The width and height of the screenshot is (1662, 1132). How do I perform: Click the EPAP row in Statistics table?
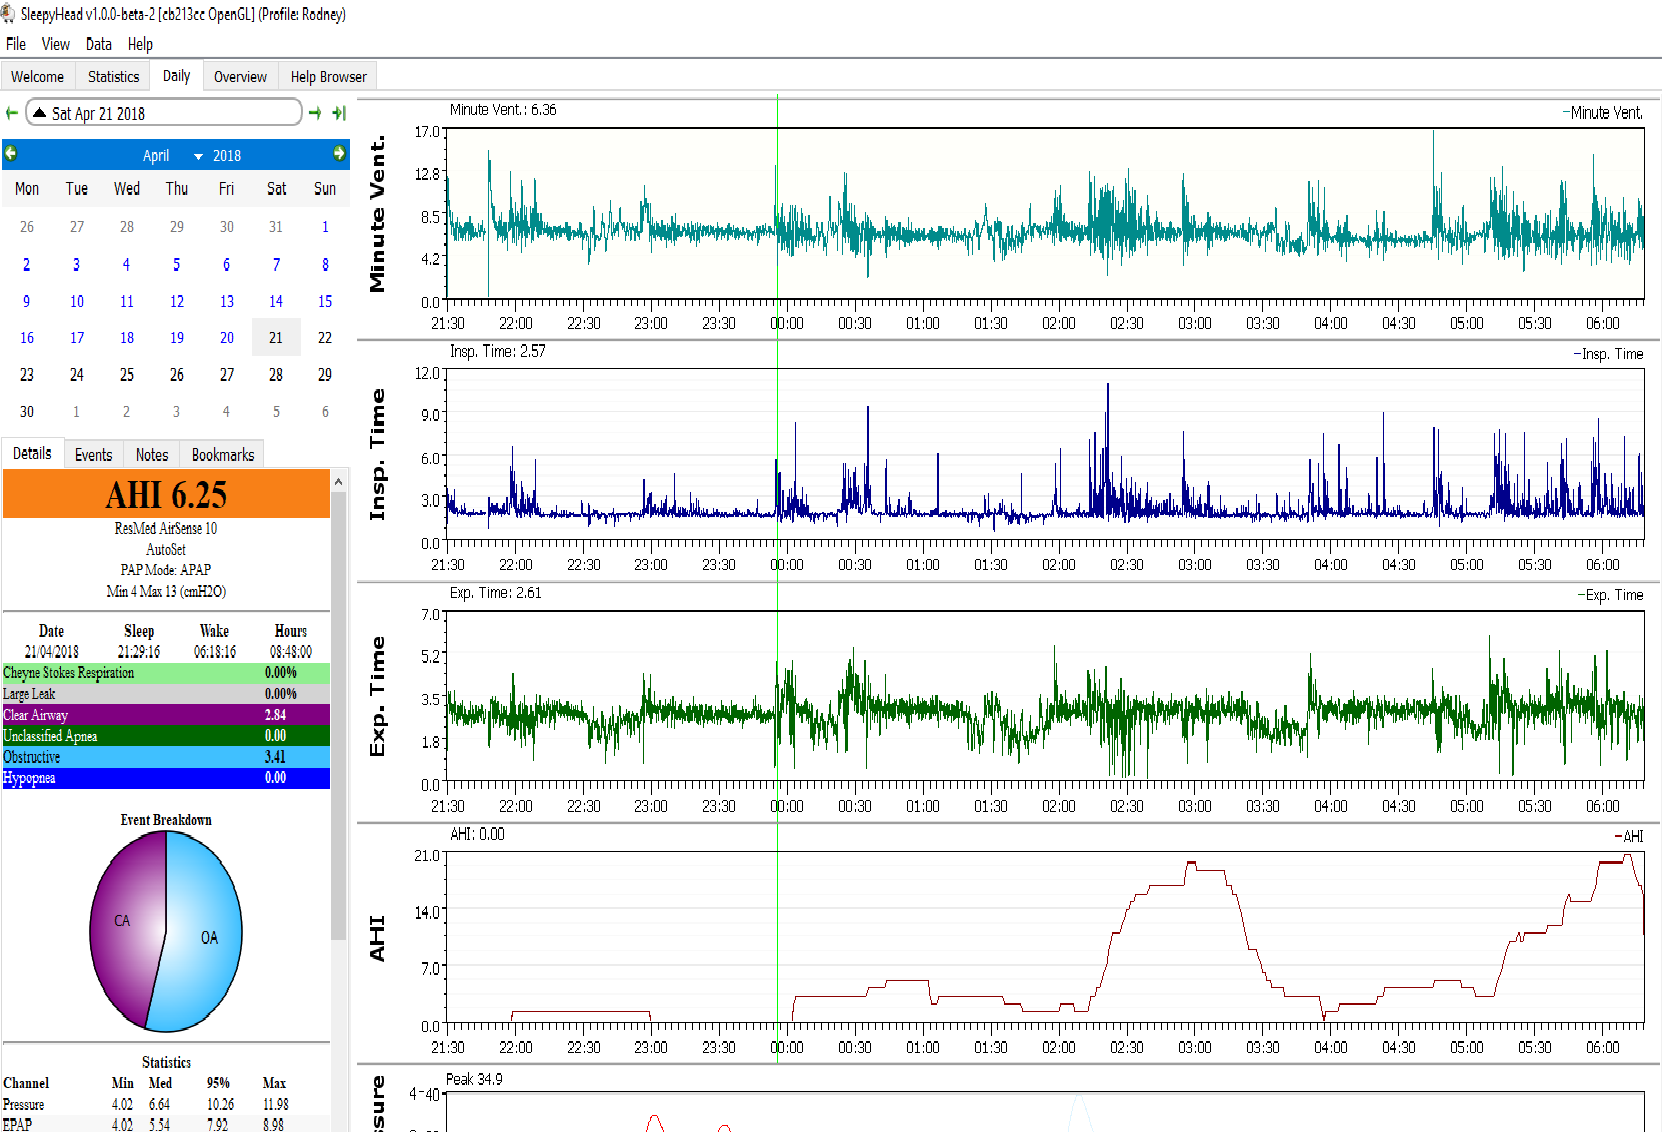point(166,1124)
